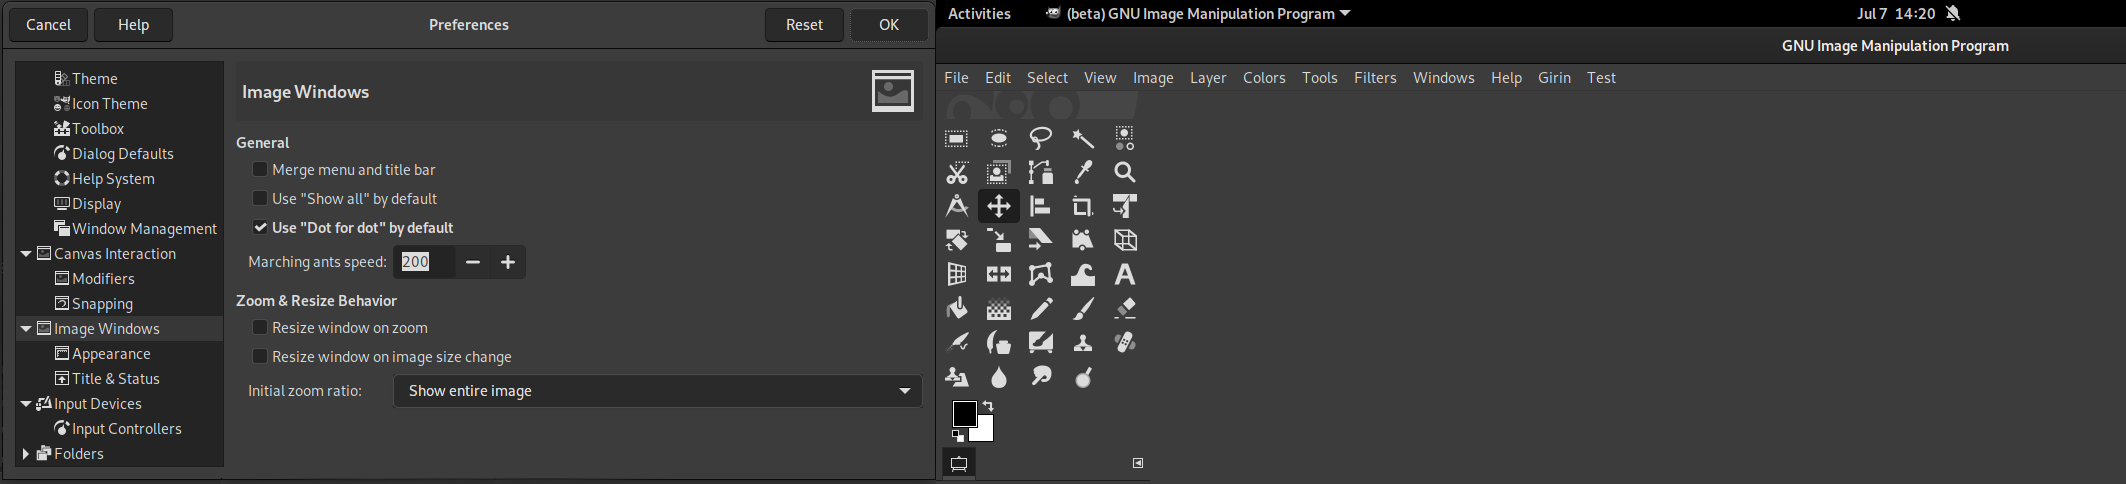The width and height of the screenshot is (2126, 484).
Task: Select the 3D Transform cube tool
Action: click(1125, 240)
